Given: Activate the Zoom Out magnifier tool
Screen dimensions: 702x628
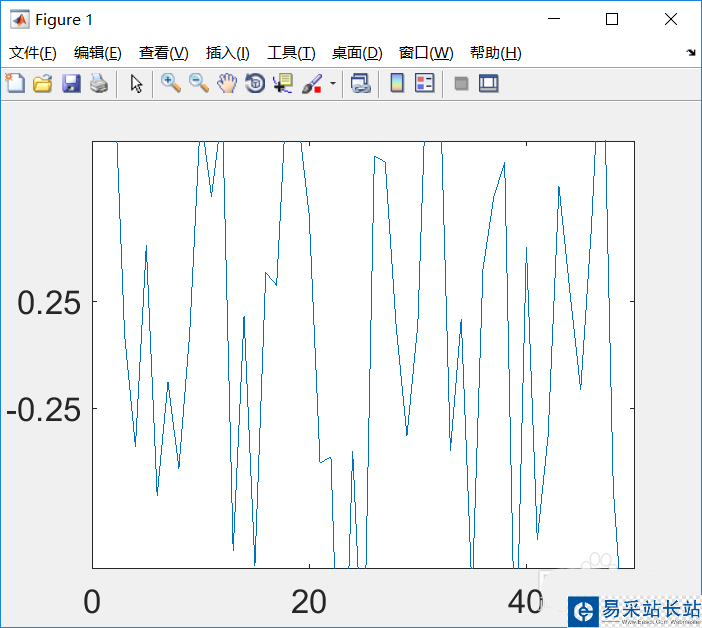Looking at the screenshot, I should (199, 83).
